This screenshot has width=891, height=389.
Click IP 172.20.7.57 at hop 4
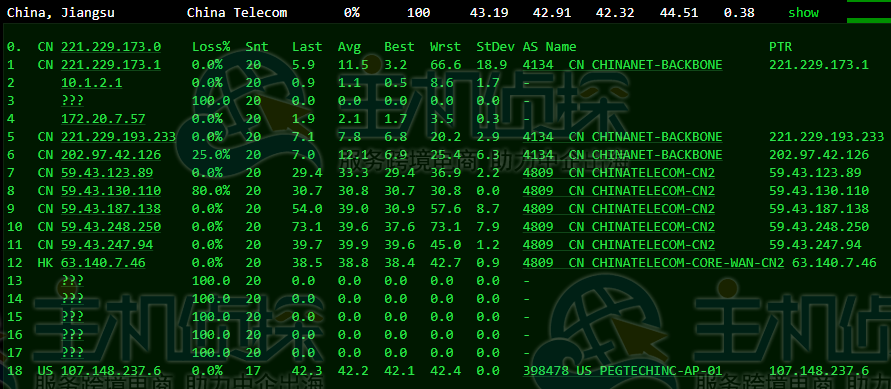(103, 119)
